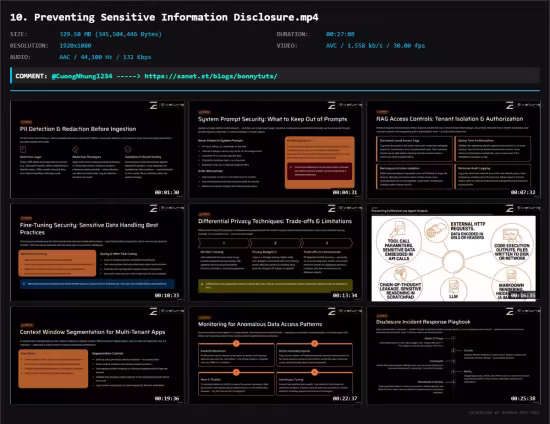Open white diagram thumbnail with tool call circles

[454, 252]
